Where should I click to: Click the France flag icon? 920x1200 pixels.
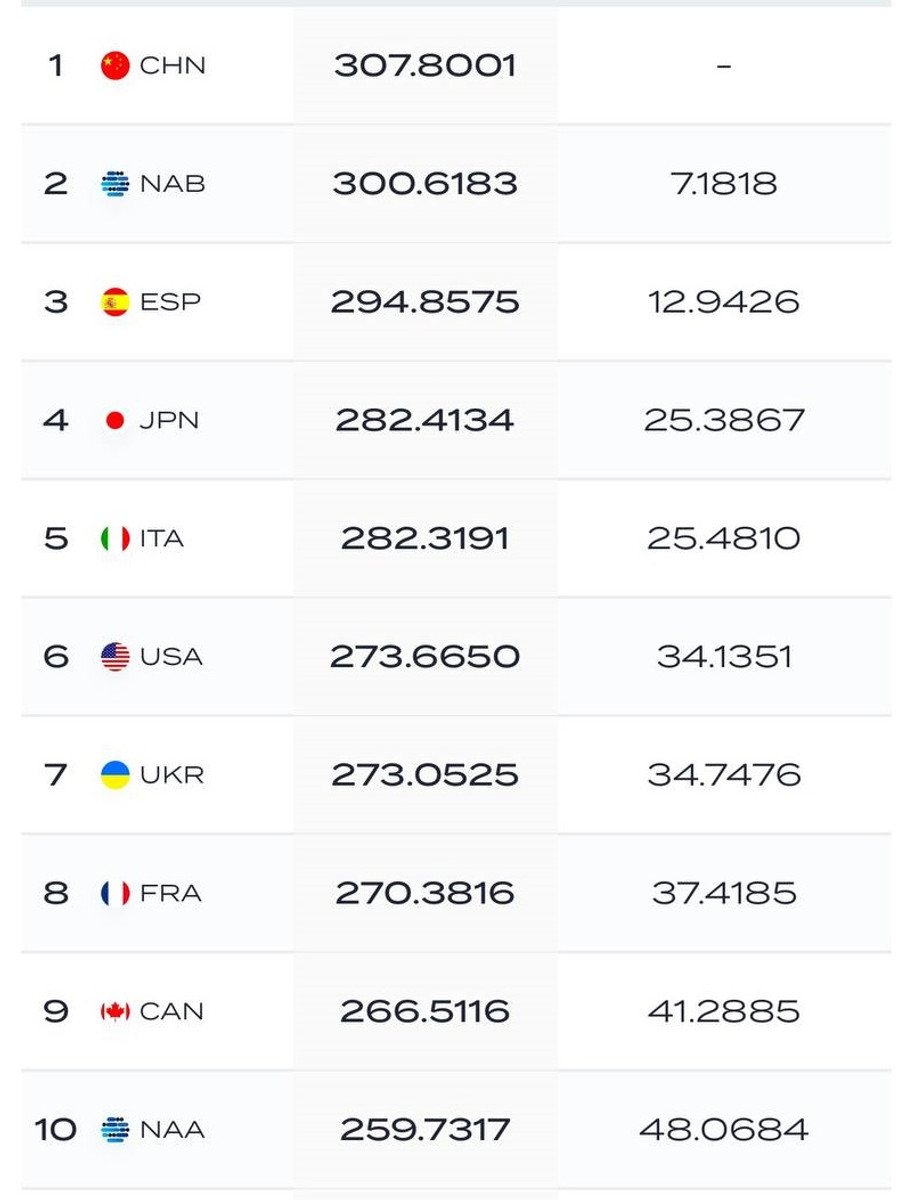coord(115,893)
